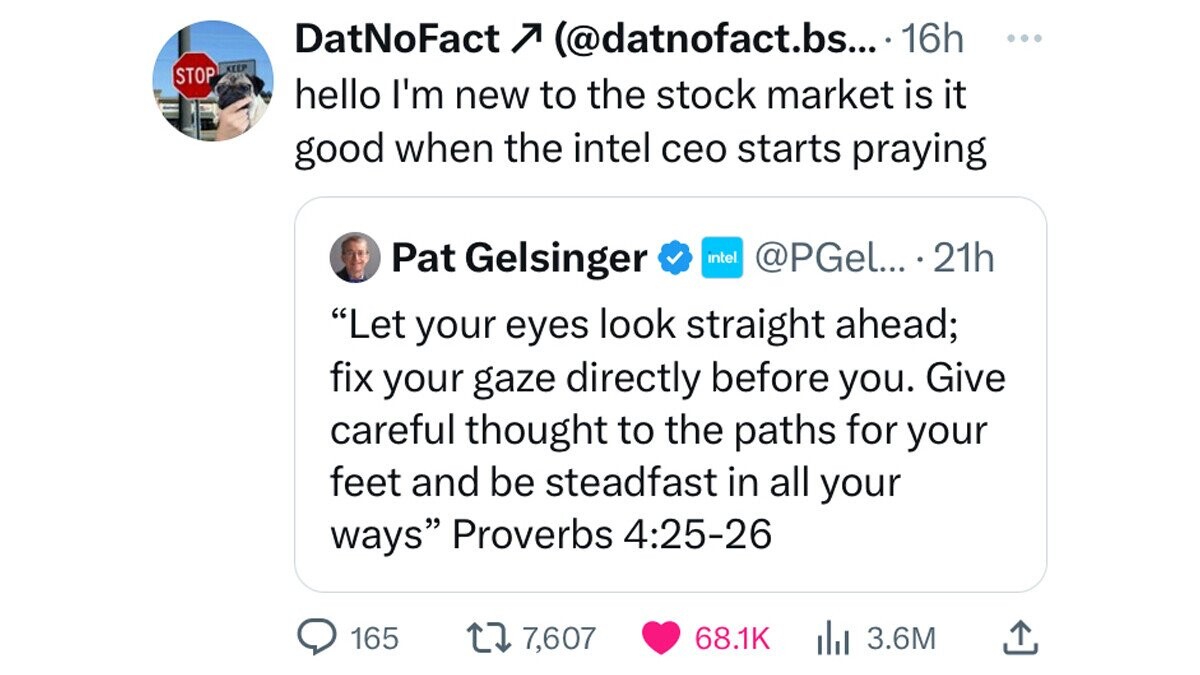
Task: Open DatNoFact's pug profile picture
Action: [213, 80]
